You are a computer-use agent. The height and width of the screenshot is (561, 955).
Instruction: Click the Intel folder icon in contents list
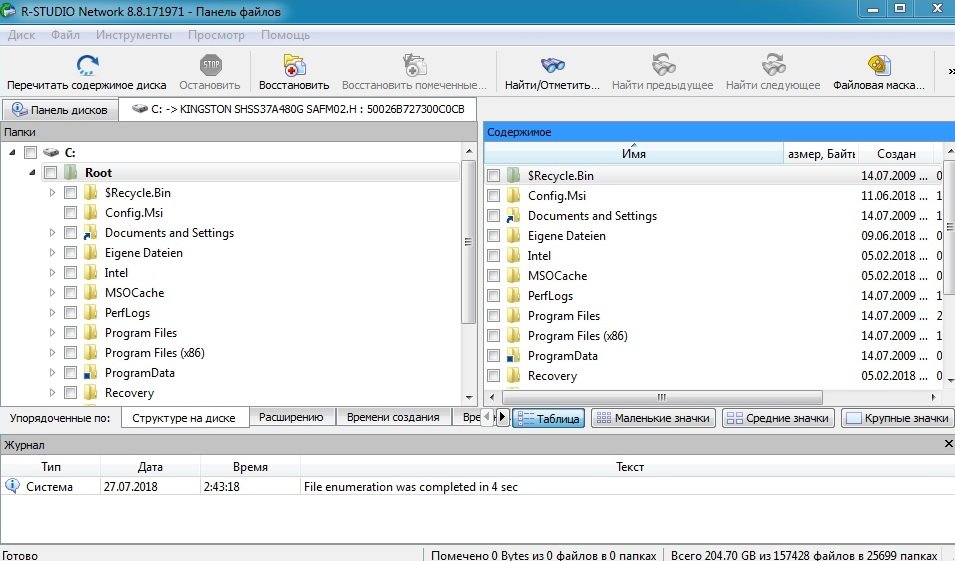tap(513, 256)
